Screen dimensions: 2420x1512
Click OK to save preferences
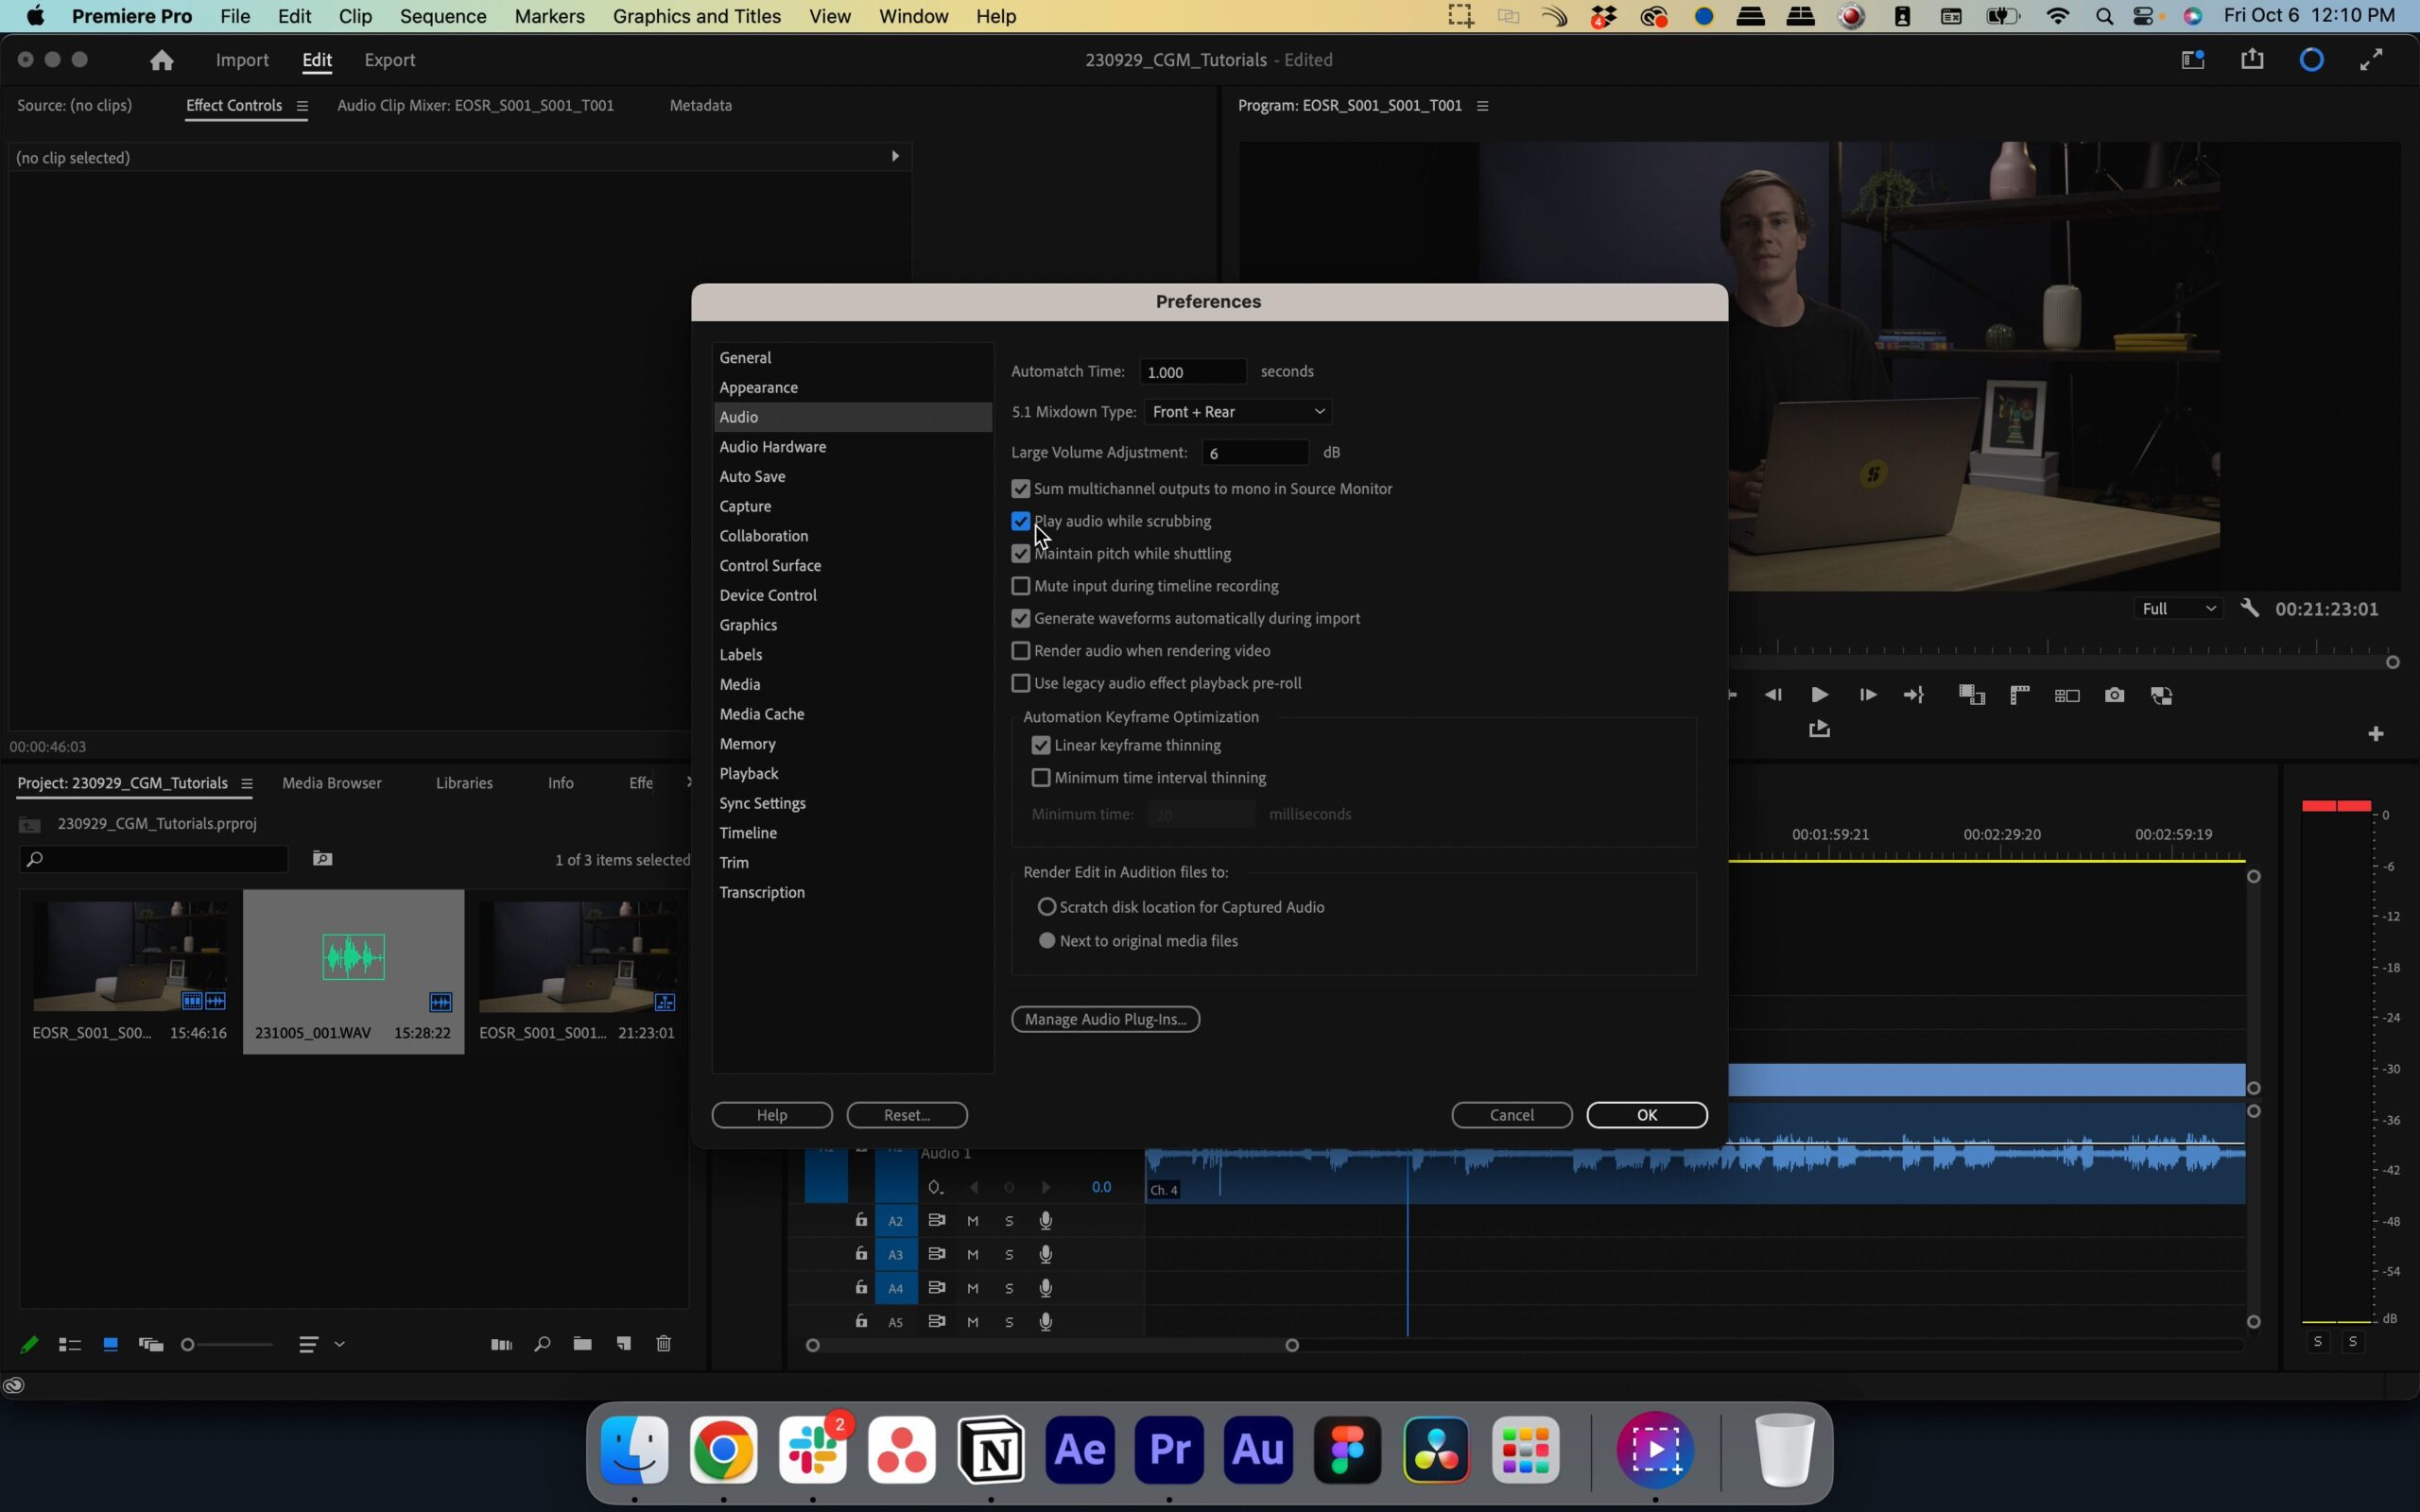[x=1645, y=1114]
